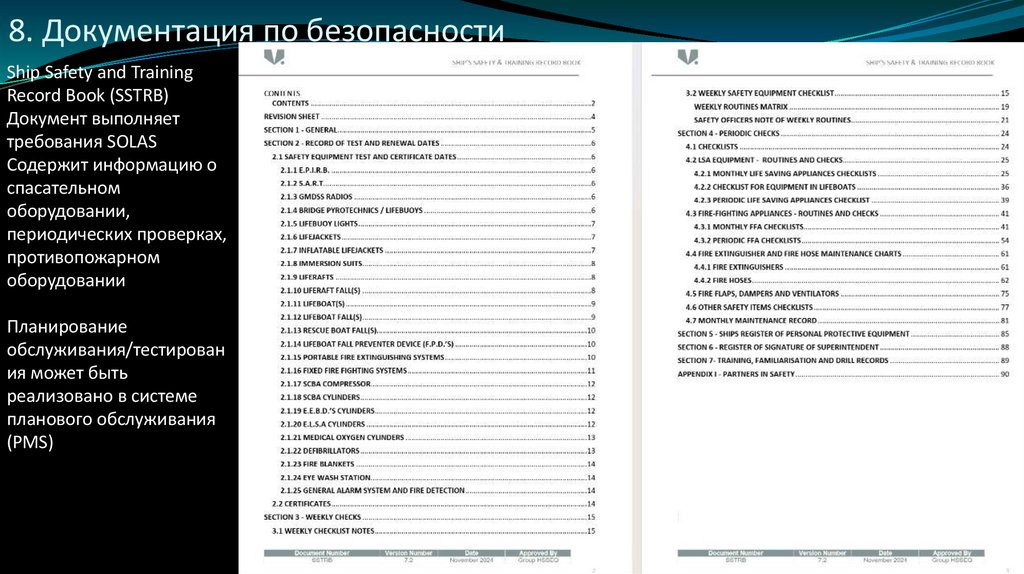Image resolution: width=1024 pixels, height=574 pixels.
Task: Select the "2.1.10 Liferaft Fall(s)" entry
Action: [438, 291]
